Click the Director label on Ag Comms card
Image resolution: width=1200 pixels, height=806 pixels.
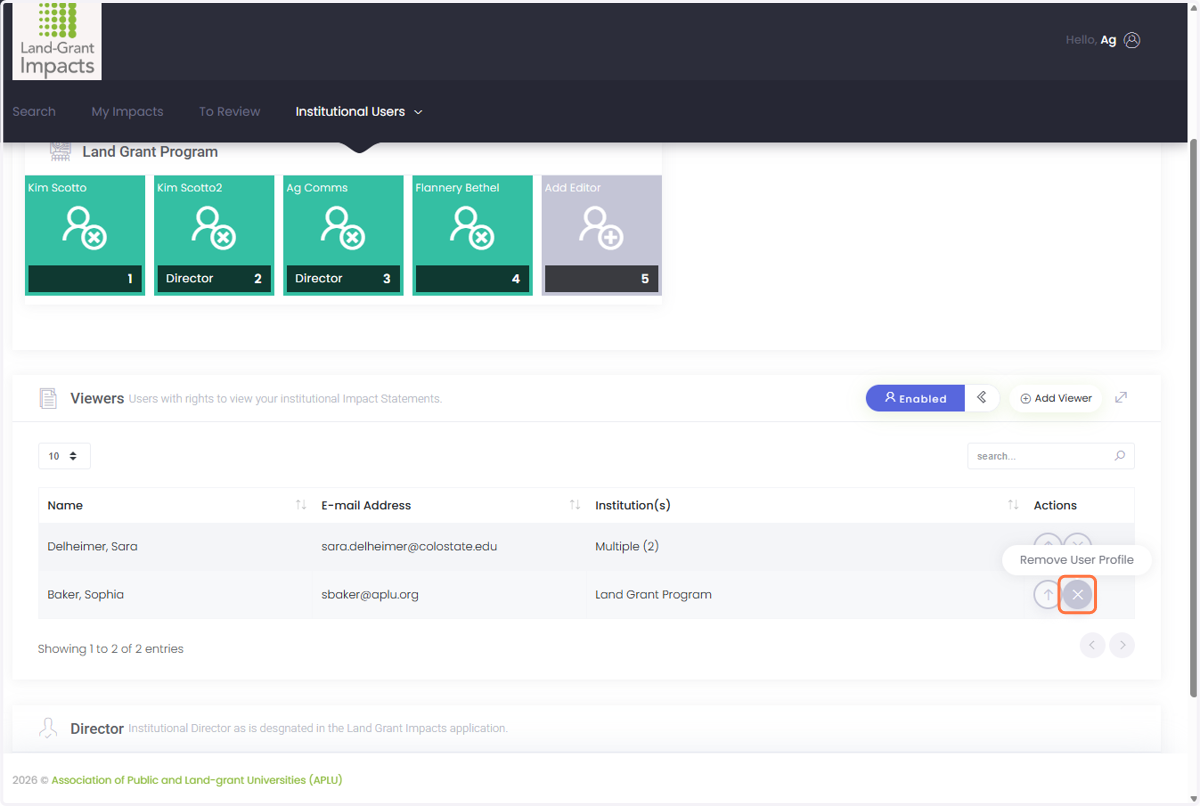point(319,279)
